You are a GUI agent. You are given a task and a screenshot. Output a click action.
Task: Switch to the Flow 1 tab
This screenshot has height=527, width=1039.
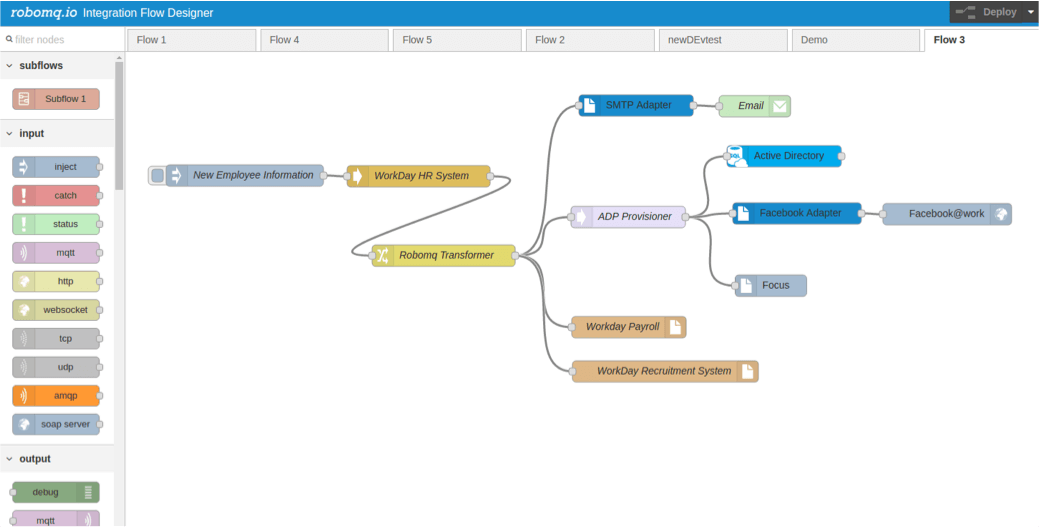190,40
